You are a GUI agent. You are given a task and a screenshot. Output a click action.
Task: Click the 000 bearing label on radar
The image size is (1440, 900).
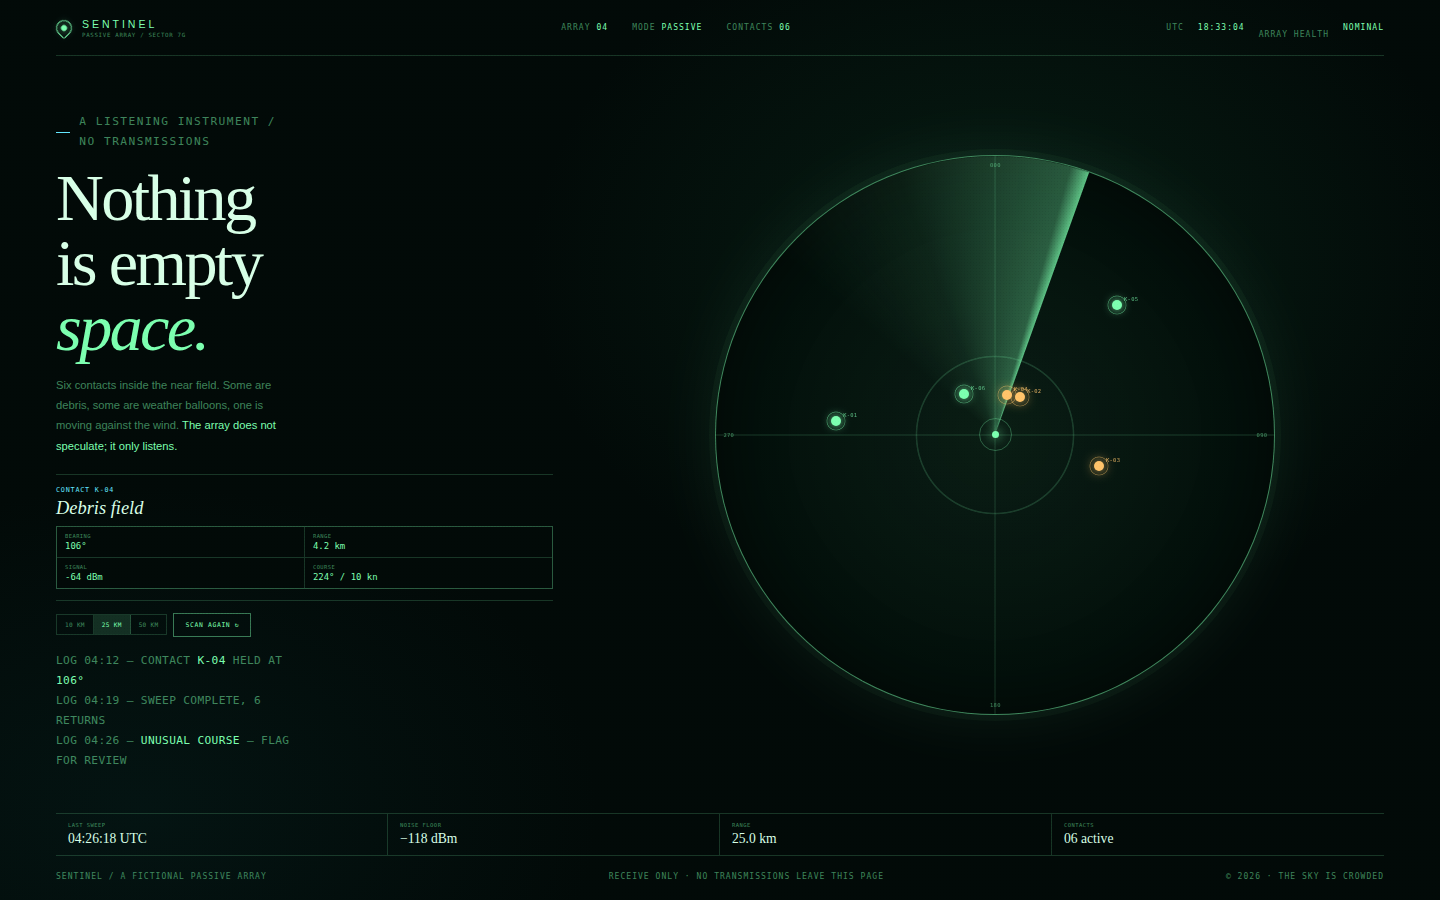(995, 165)
